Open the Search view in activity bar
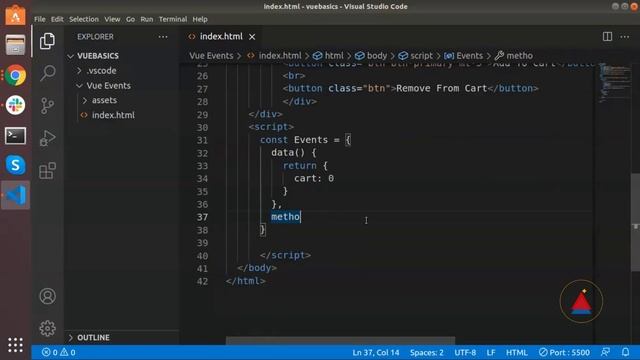Screen dimensions: 640x360 pyautogui.click(x=47, y=73)
